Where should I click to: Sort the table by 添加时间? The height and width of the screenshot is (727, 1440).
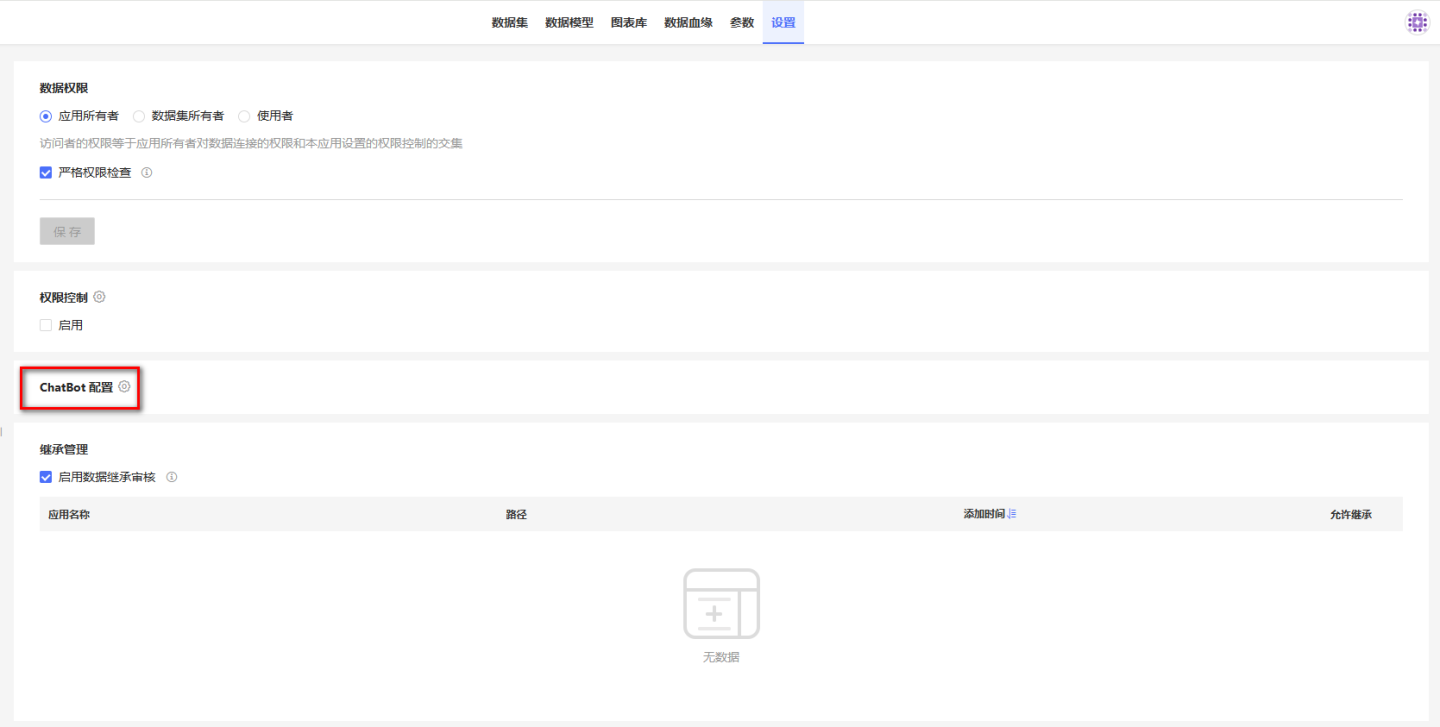click(1012, 514)
